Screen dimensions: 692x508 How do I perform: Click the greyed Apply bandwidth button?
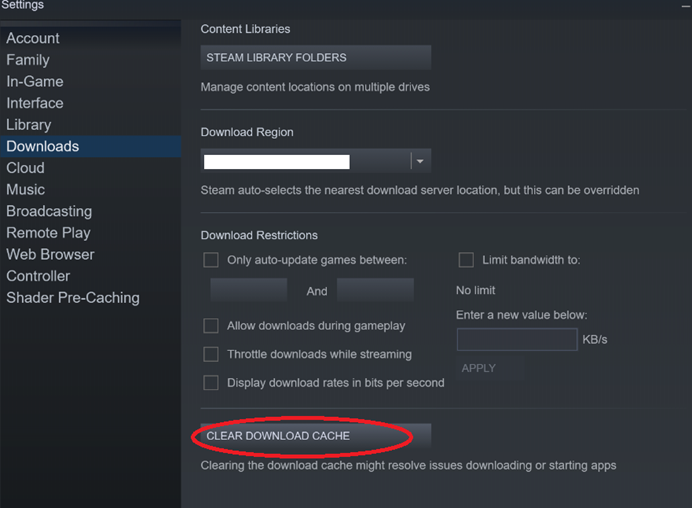coord(479,368)
